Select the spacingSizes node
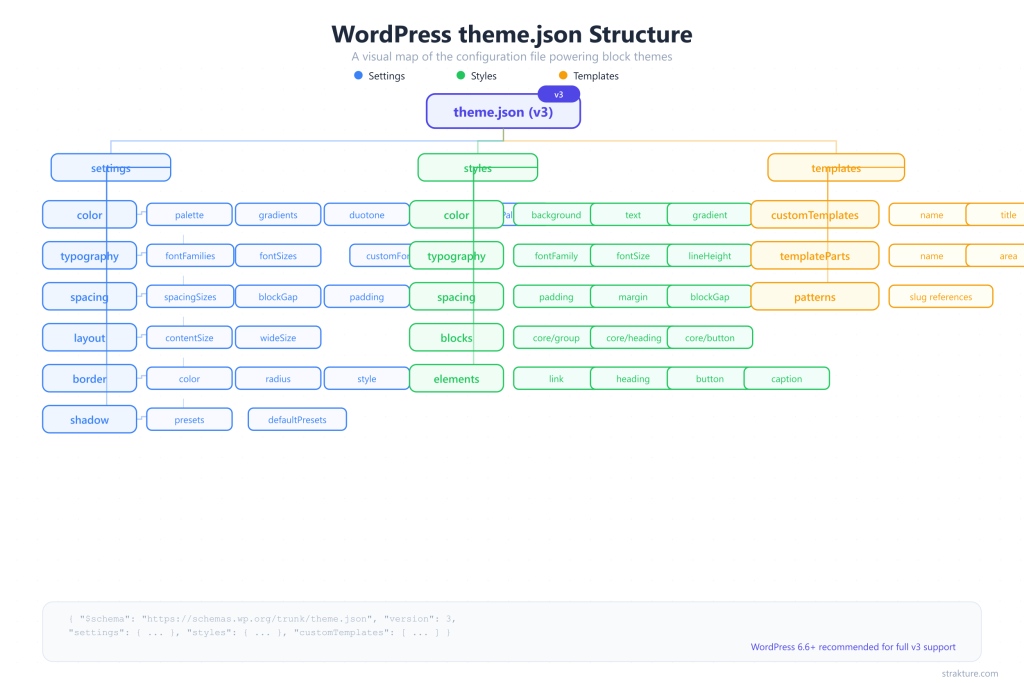This screenshot has width=1024, height=683. (x=190, y=297)
